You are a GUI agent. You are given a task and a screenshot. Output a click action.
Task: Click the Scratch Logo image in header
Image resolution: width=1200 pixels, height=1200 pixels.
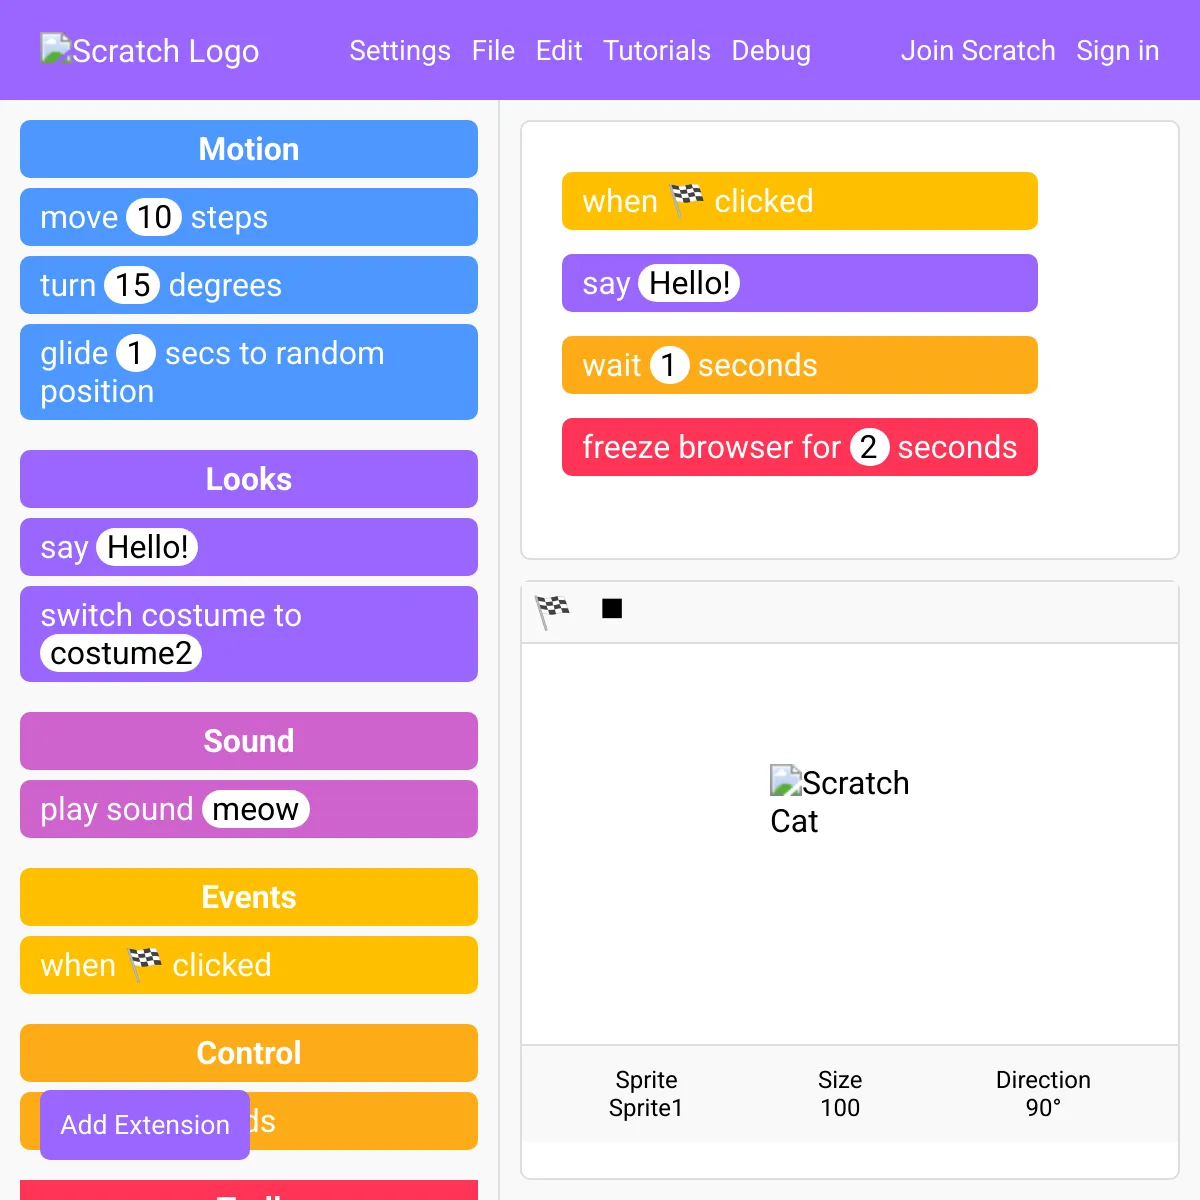(x=150, y=51)
